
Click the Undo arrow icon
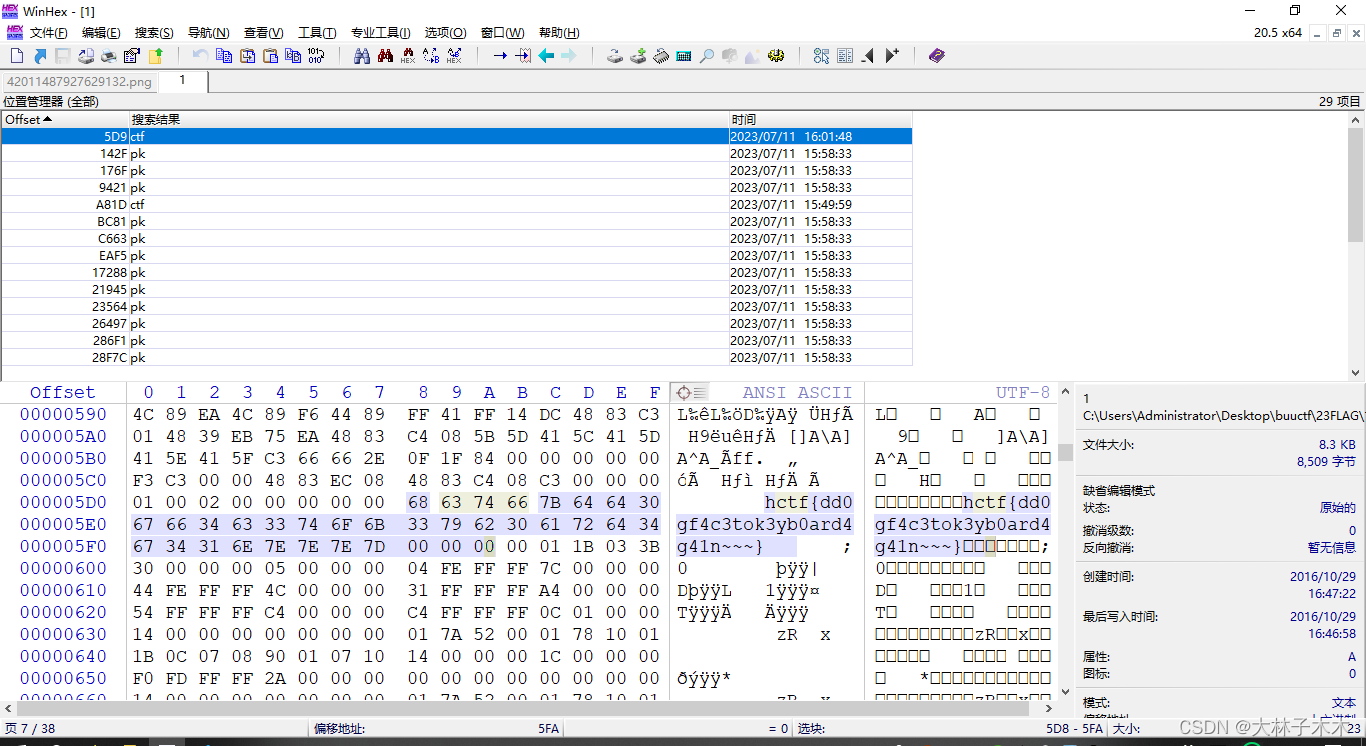coord(200,56)
